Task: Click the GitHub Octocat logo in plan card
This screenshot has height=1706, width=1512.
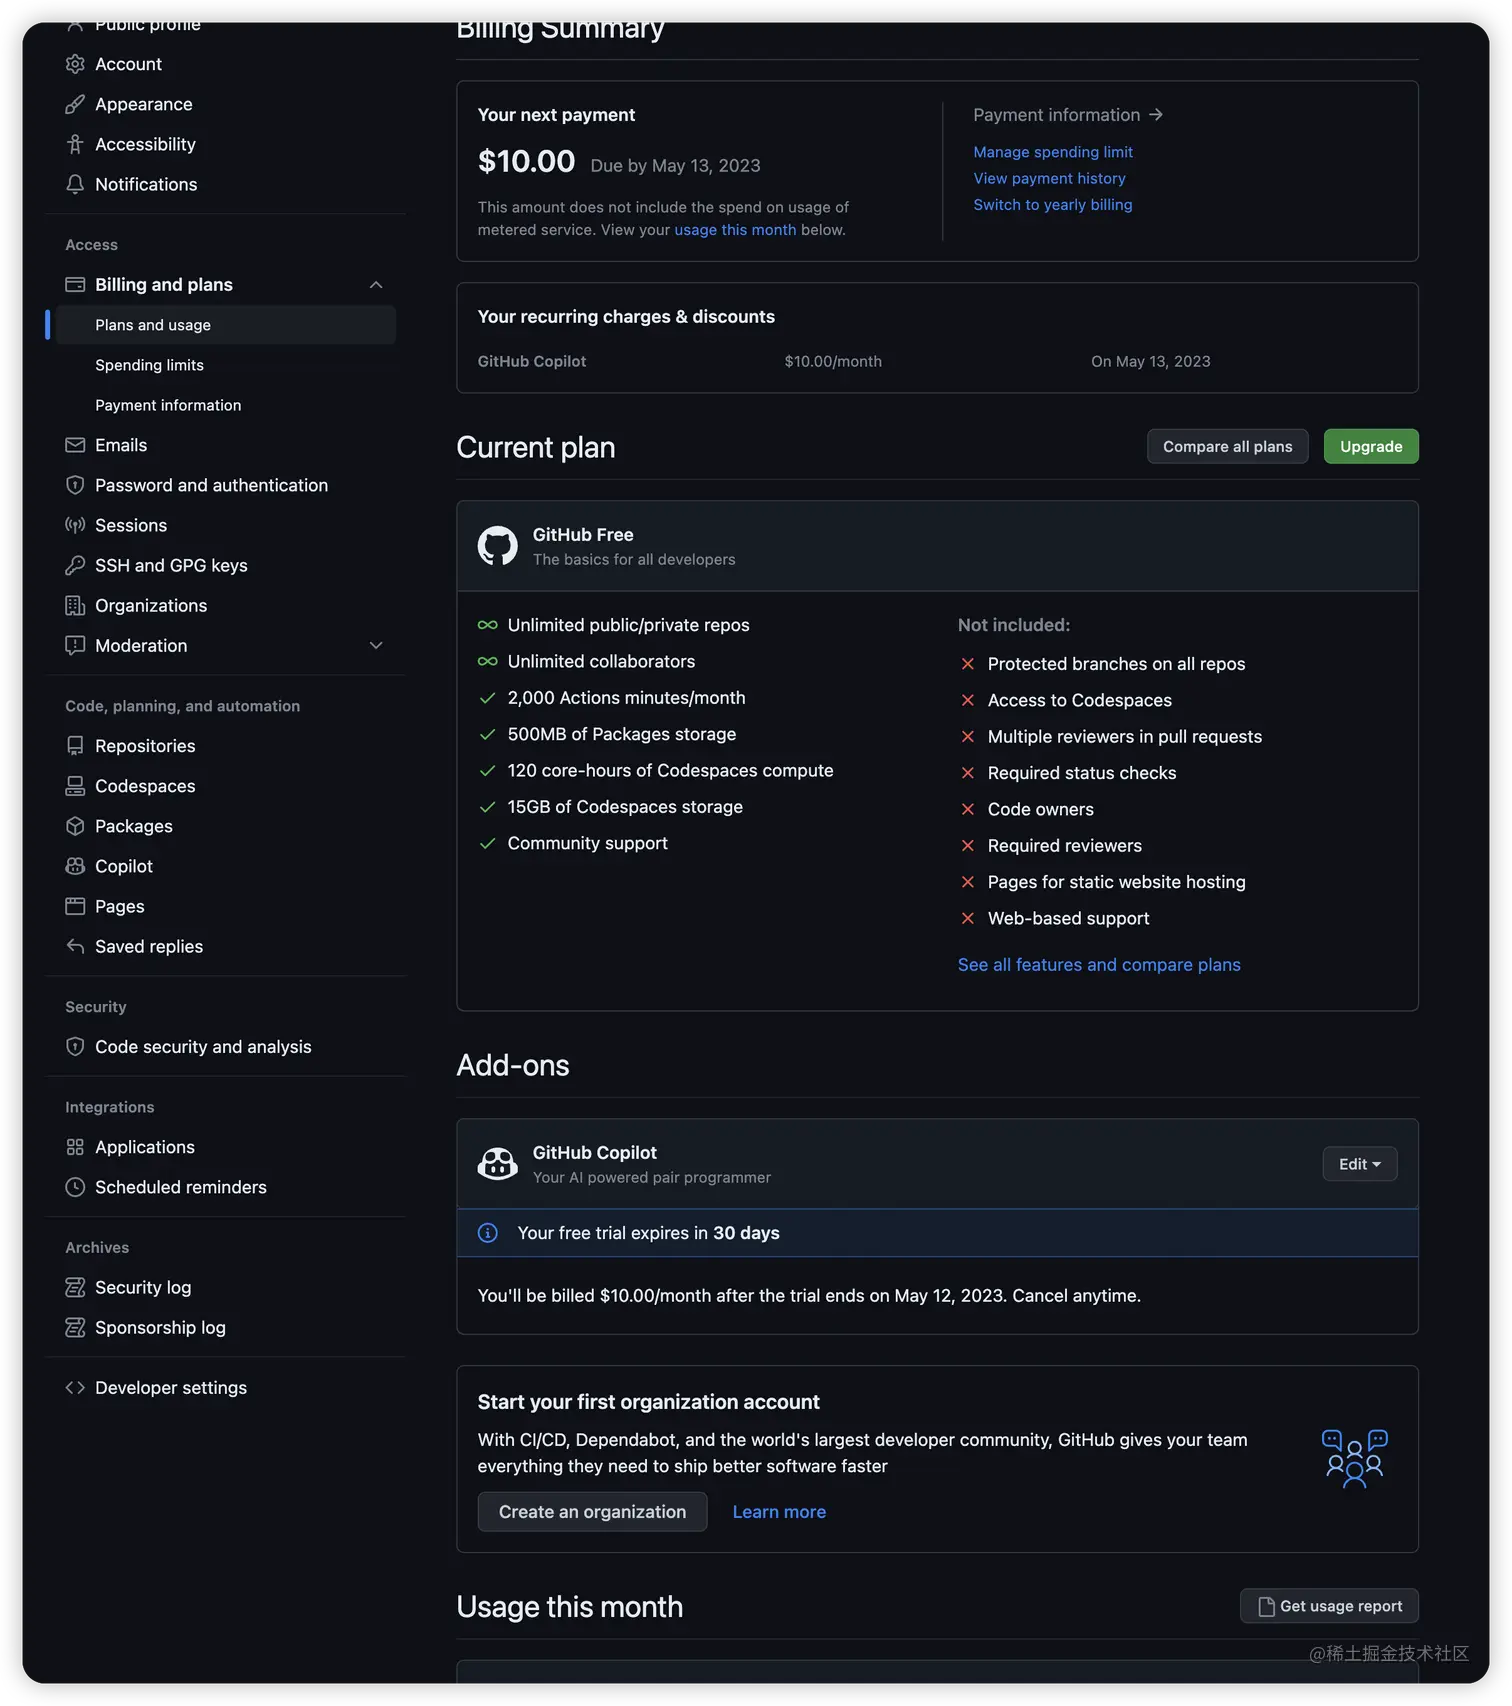Action: [x=498, y=546]
